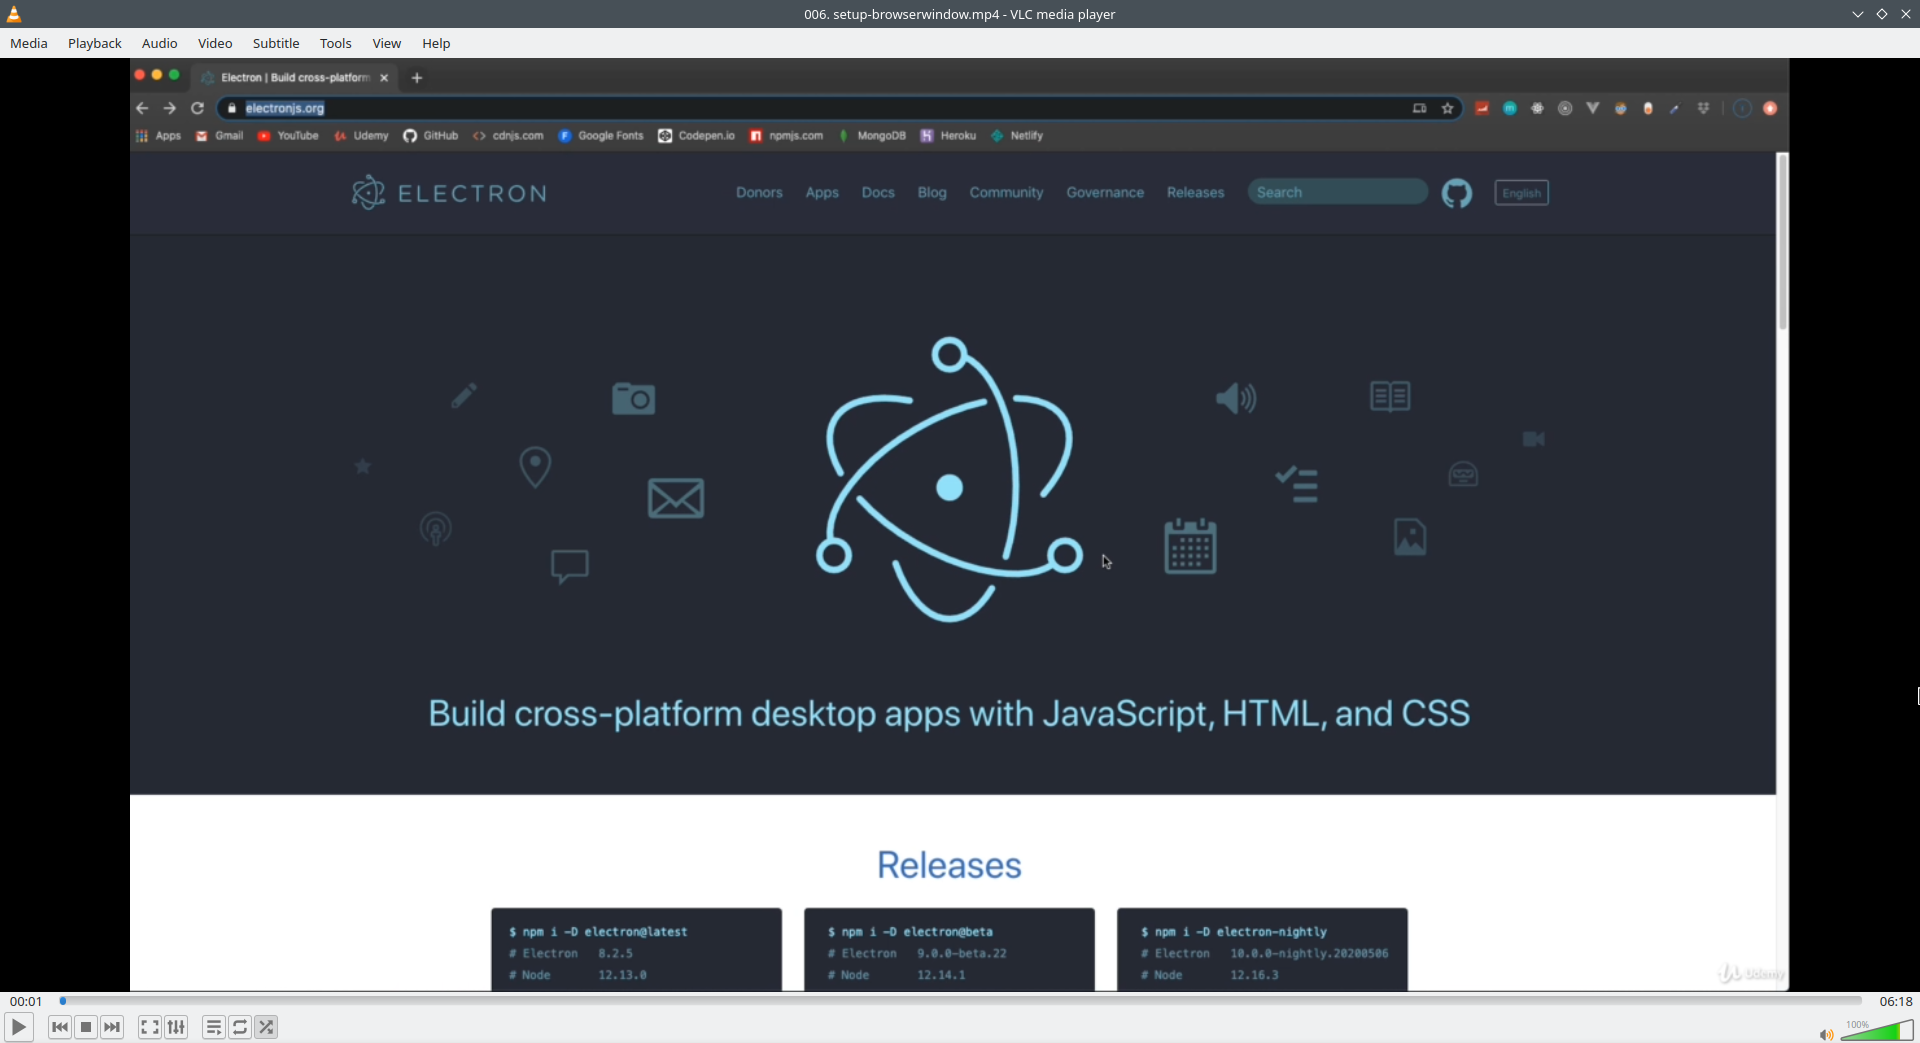This screenshot has width=1920, height=1043.
Task: Open the Donors page link
Action: click(x=759, y=192)
